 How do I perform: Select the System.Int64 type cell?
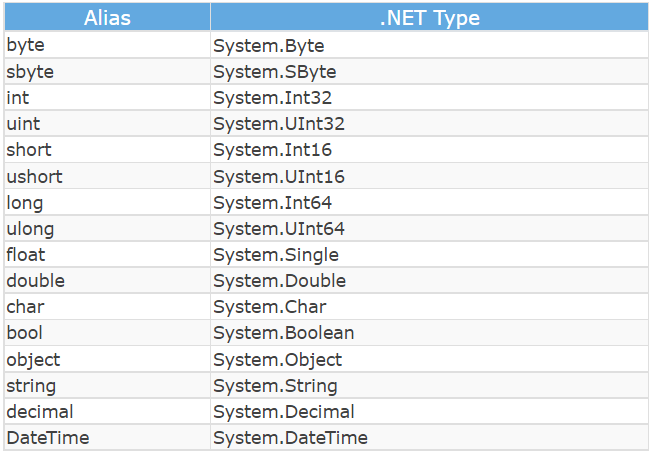(430, 202)
